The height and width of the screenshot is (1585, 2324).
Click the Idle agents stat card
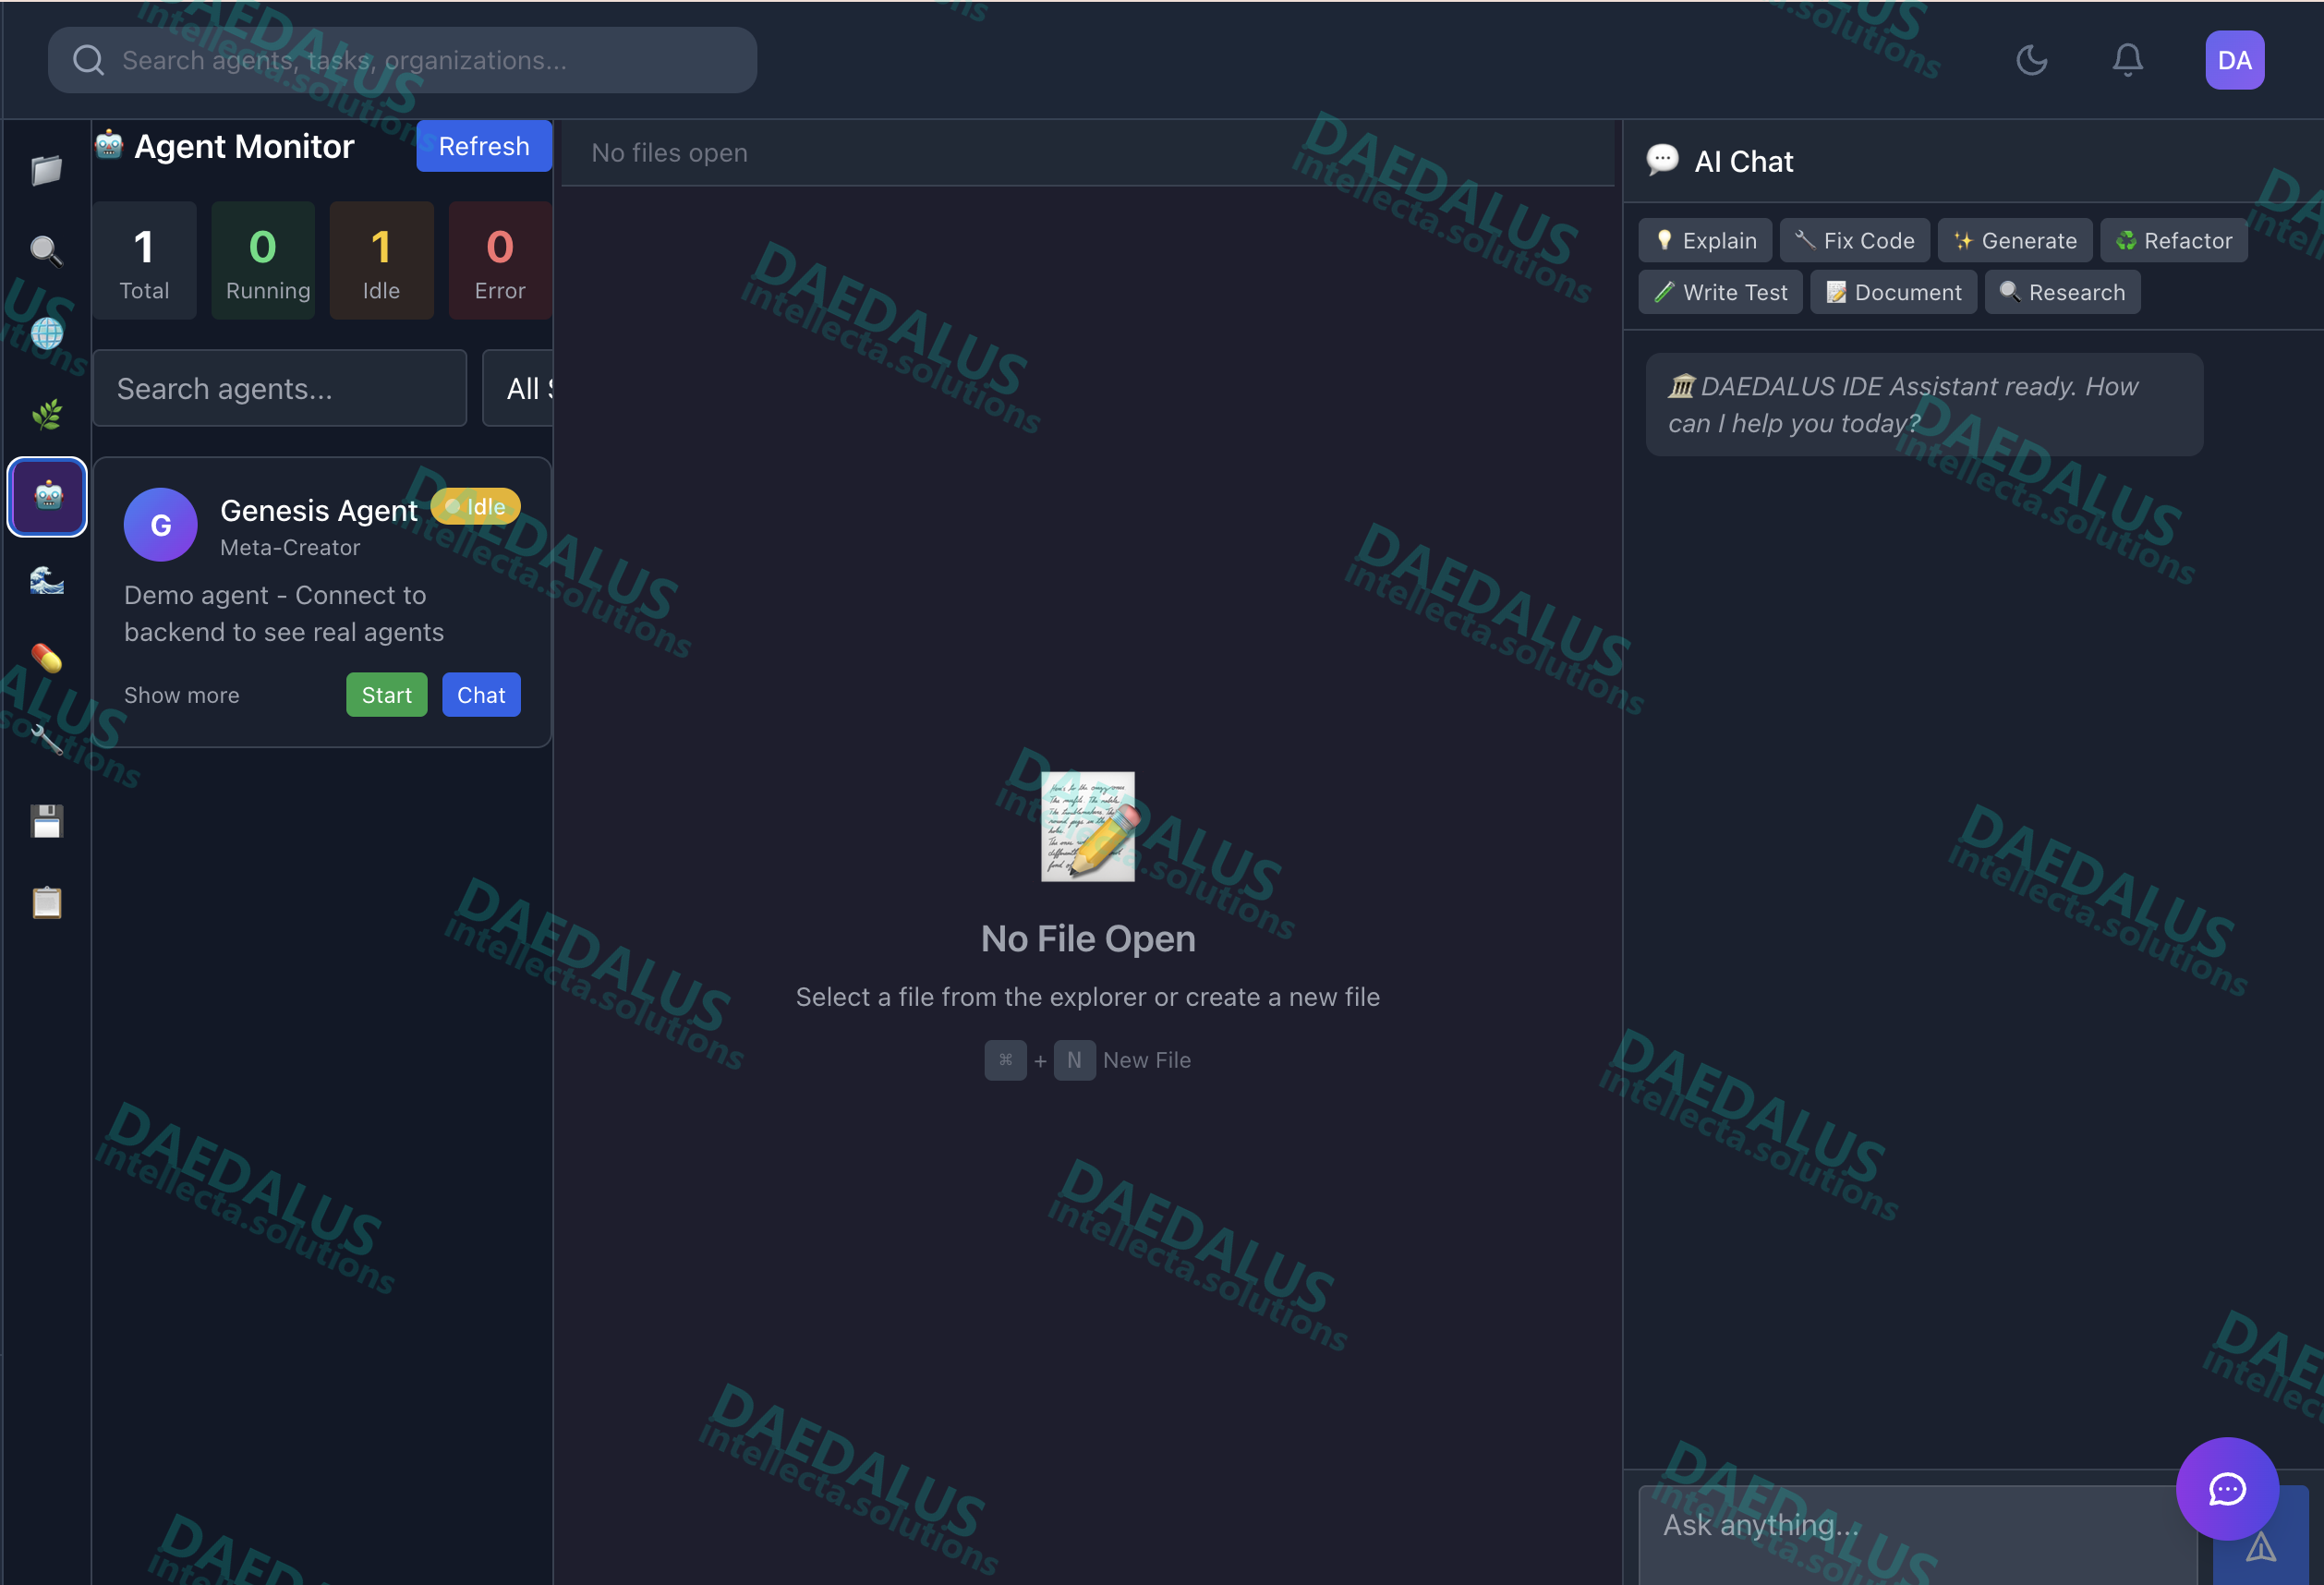pos(381,260)
